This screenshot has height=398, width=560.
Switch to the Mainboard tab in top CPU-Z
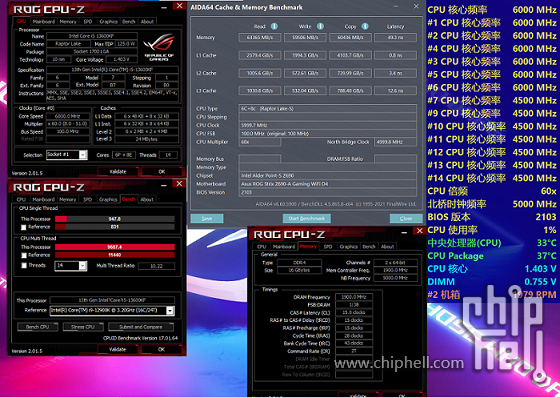coord(44,21)
